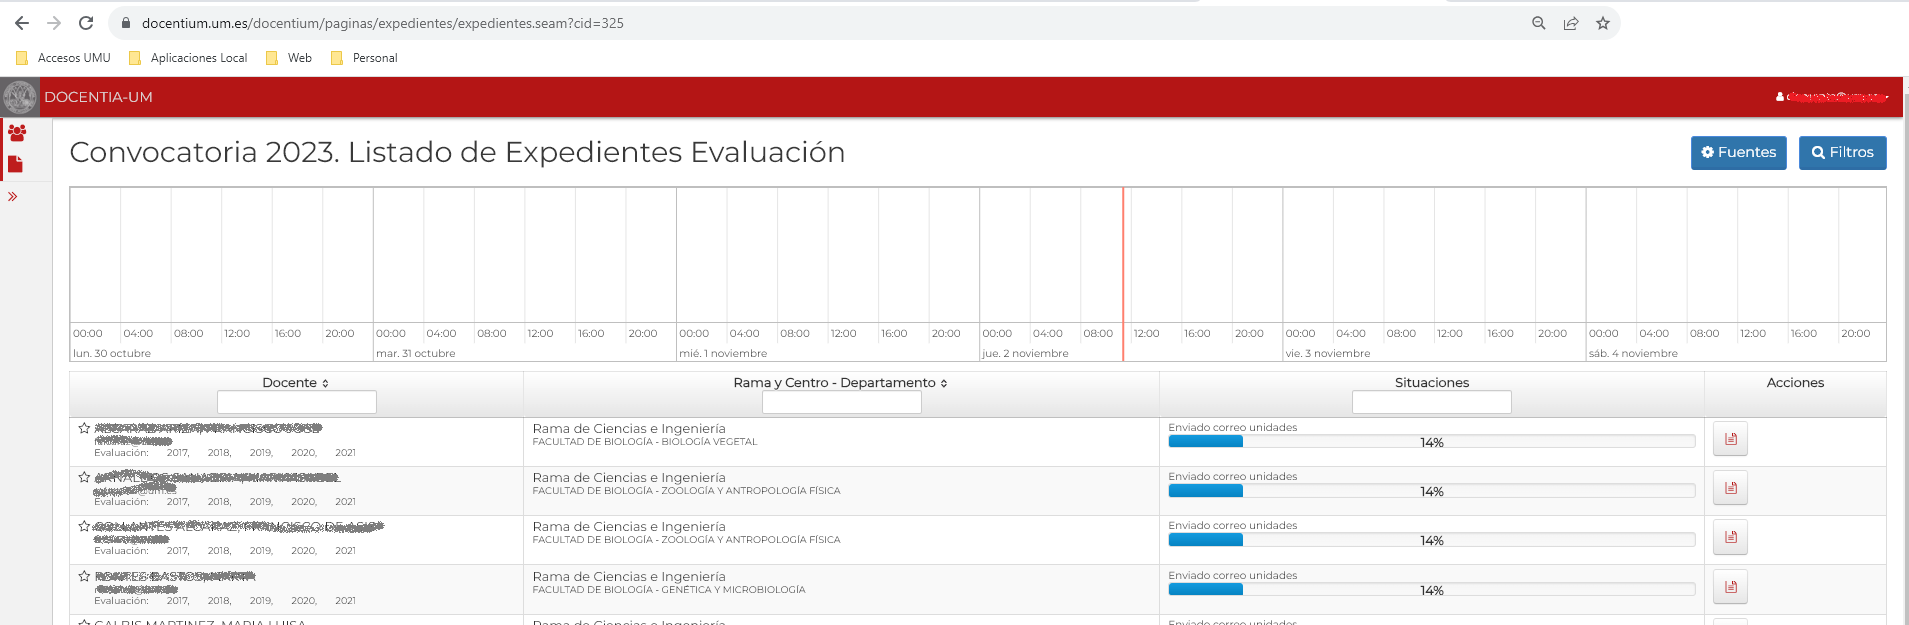Viewport: 1909px width, 625px height.
Task: Expand the left sidebar with double chevron
Action: tap(13, 197)
